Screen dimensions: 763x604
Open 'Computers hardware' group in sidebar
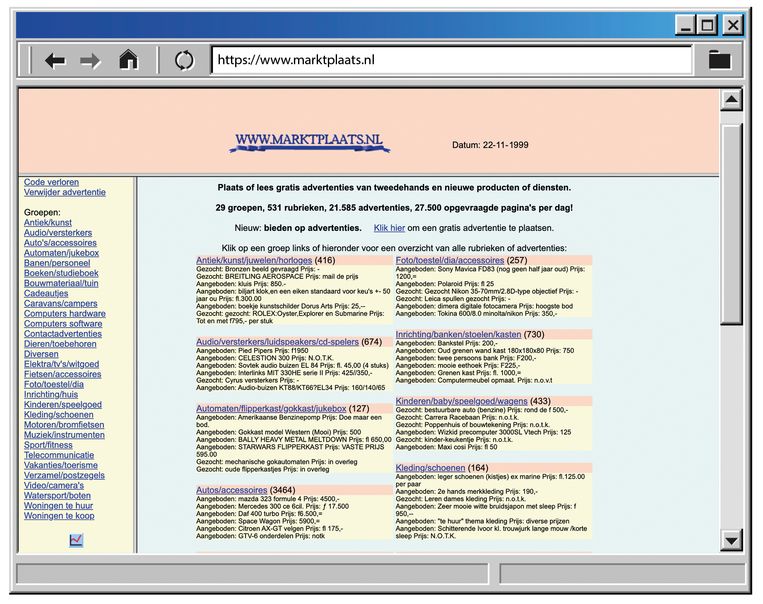tap(64, 313)
